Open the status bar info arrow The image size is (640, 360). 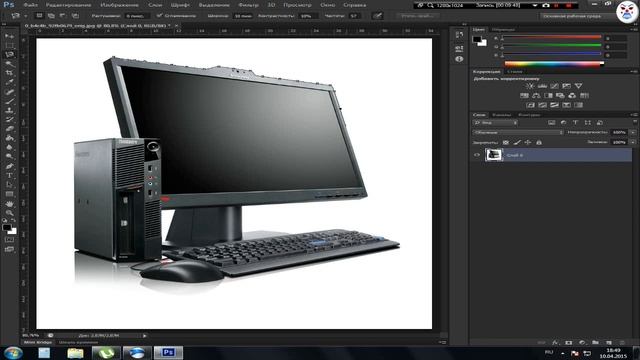click(x=144, y=336)
